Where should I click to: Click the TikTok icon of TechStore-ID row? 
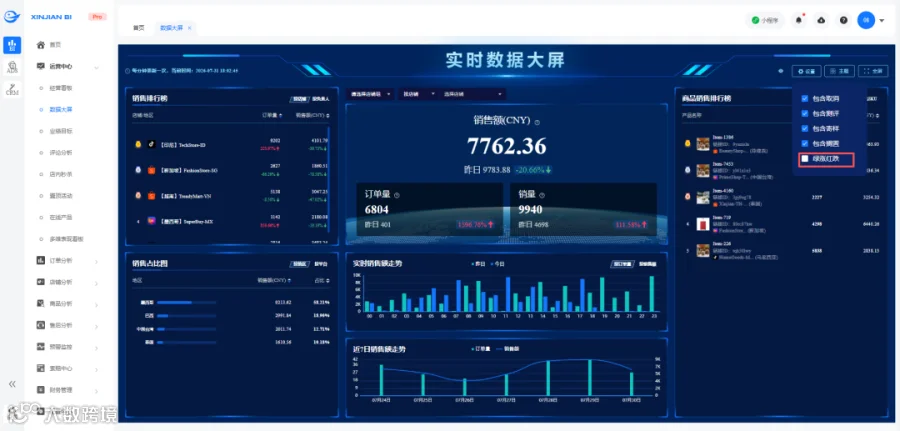pyautogui.click(x=152, y=145)
